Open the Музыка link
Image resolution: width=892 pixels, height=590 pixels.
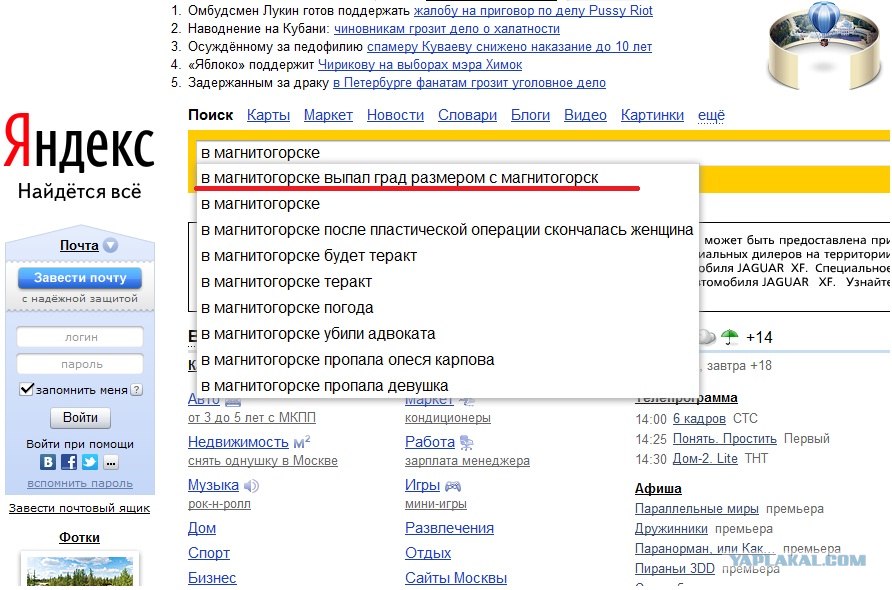[x=213, y=485]
